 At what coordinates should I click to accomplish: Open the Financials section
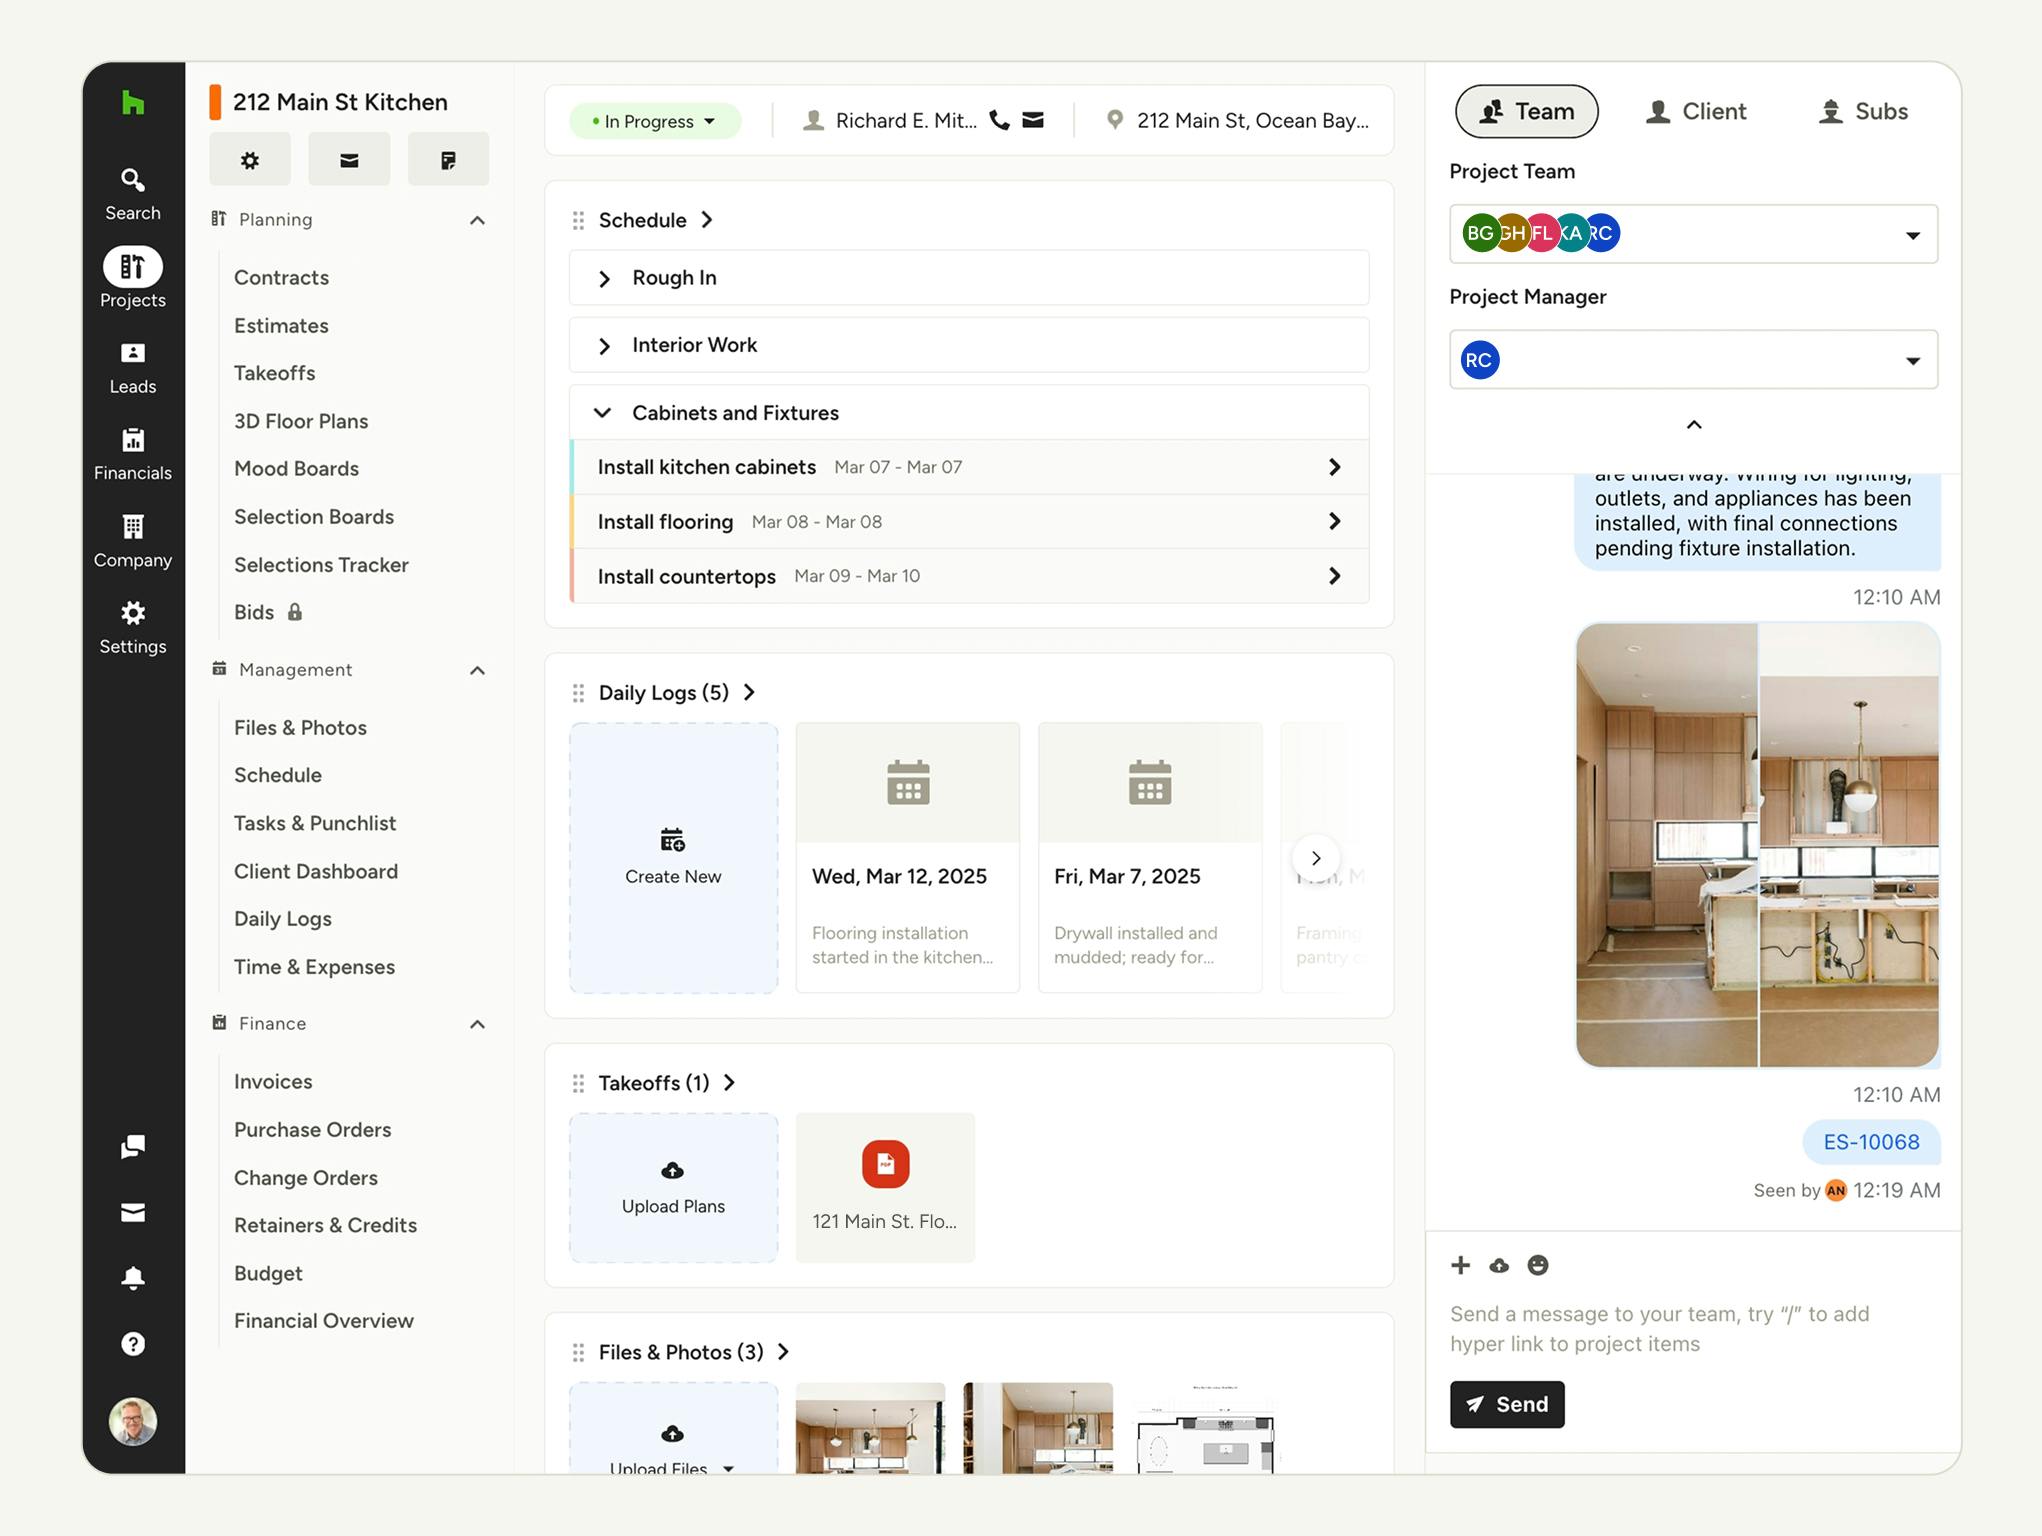pyautogui.click(x=133, y=454)
